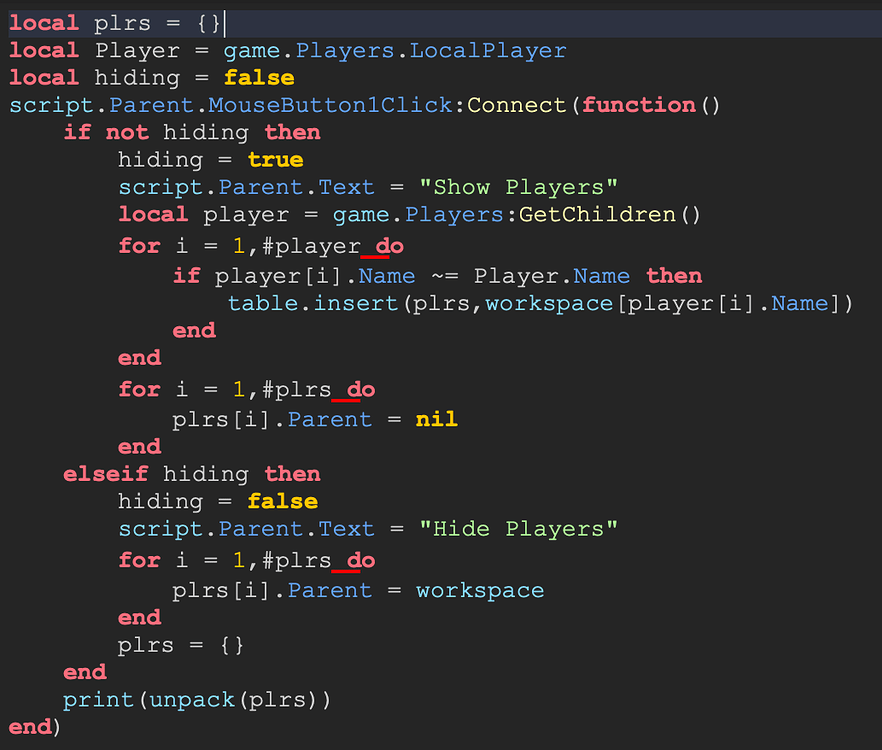Image resolution: width=882 pixels, height=750 pixels.
Task: Click the ~= operator
Action: click(x=445, y=276)
